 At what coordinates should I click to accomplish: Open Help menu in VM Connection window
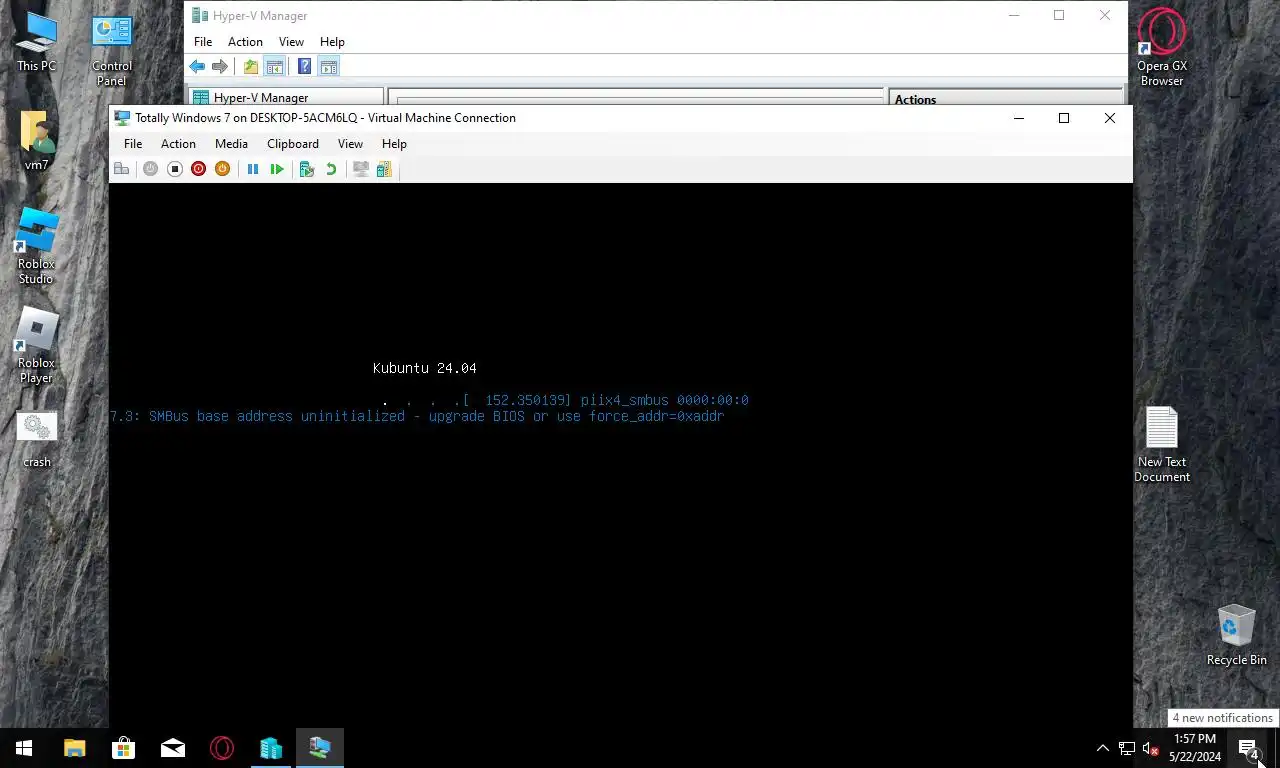pos(394,144)
